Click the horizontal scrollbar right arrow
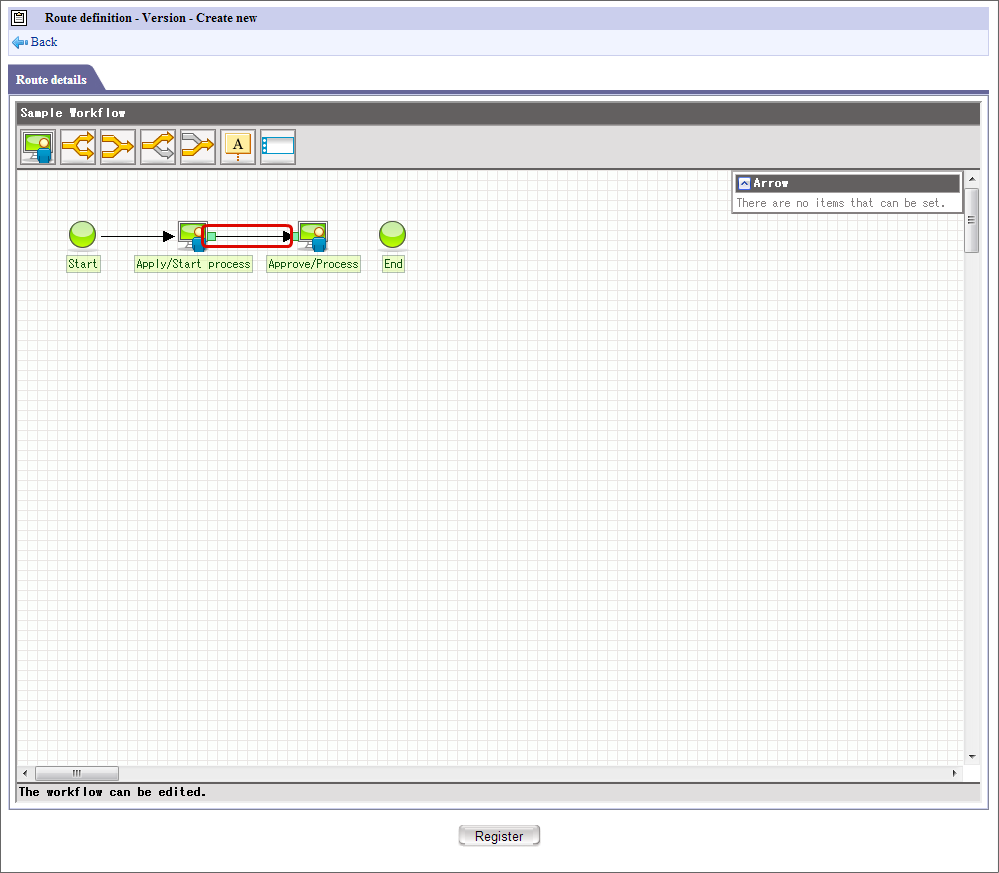The width and height of the screenshot is (999, 873). [954, 773]
